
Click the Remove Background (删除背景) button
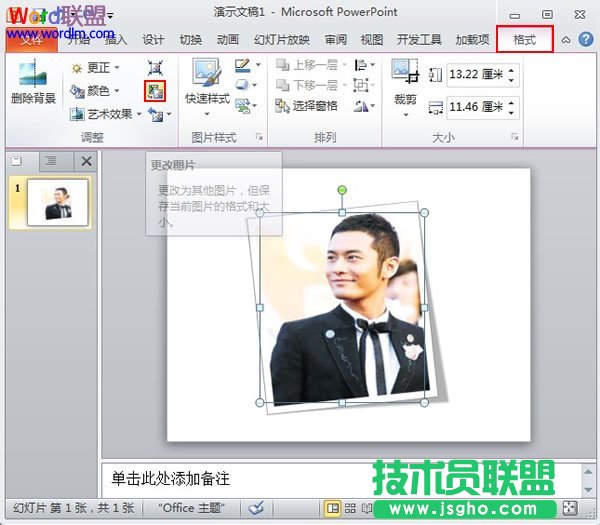click(34, 84)
